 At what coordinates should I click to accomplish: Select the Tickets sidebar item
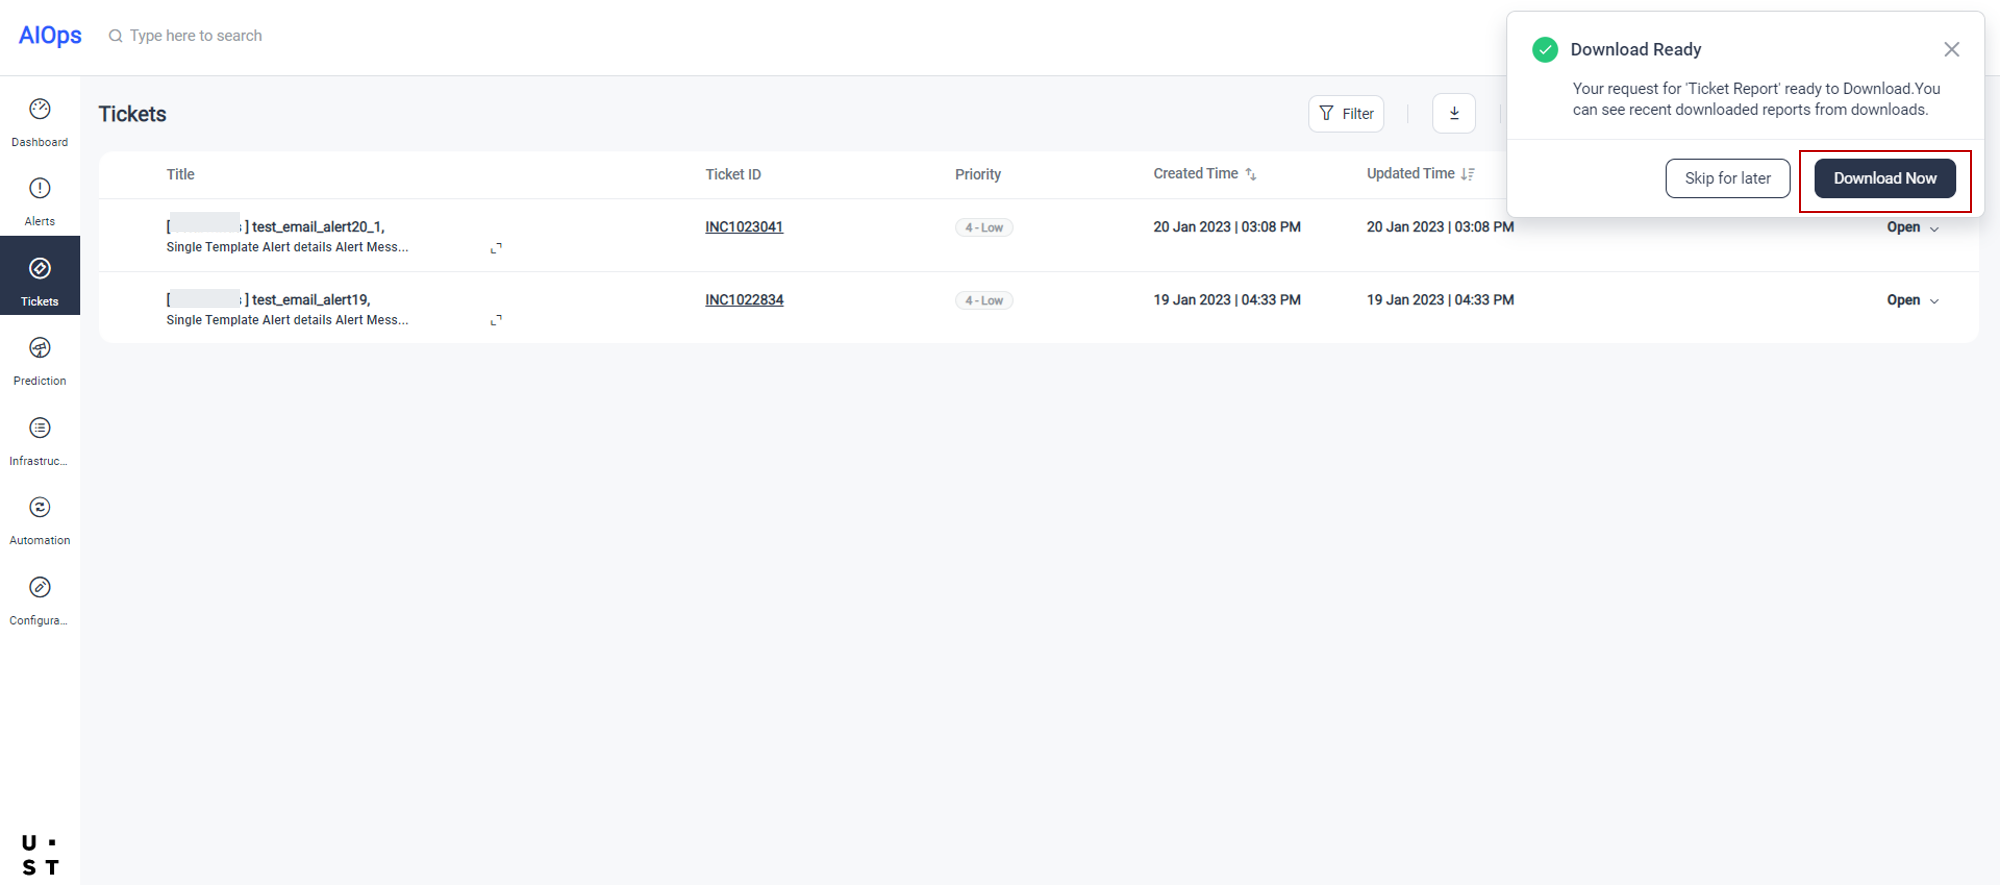pyautogui.click(x=40, y=281)
